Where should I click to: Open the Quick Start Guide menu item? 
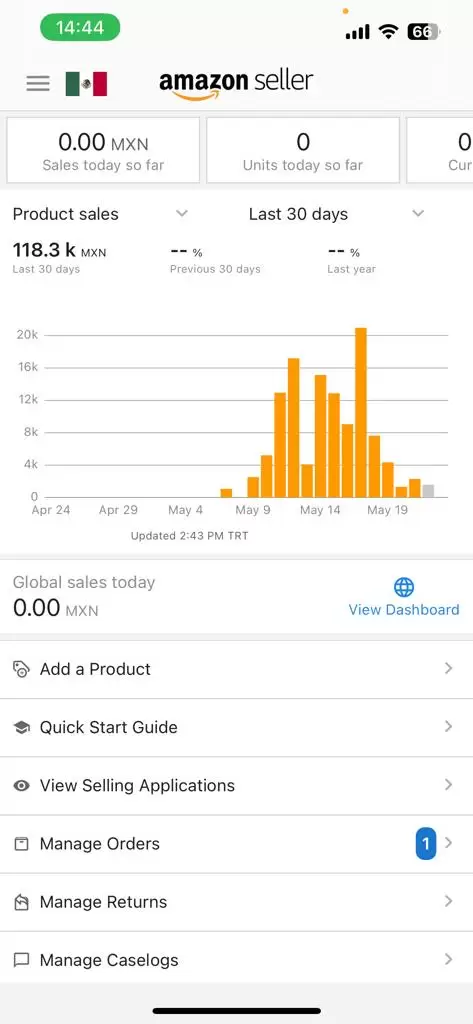point(236,728)
